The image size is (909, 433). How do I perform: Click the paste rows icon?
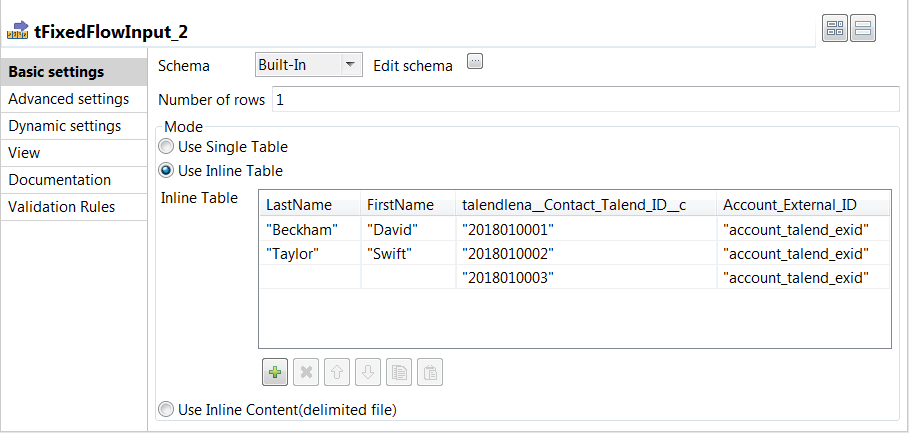(429, 373)
